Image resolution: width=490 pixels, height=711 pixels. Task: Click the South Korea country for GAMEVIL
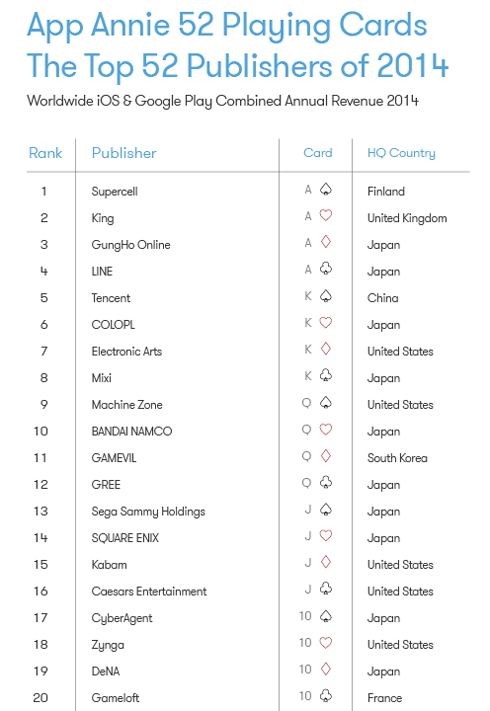[398, 458]
